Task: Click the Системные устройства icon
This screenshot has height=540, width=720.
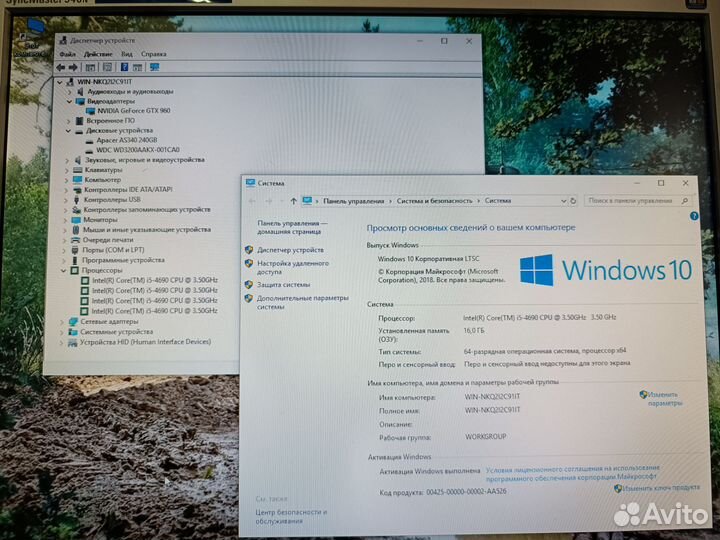Action: tap(73, 332)
